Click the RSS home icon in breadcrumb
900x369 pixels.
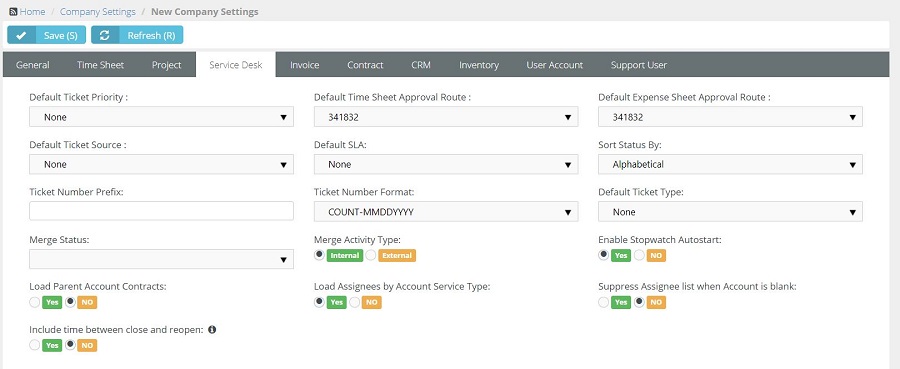point(13,11)
